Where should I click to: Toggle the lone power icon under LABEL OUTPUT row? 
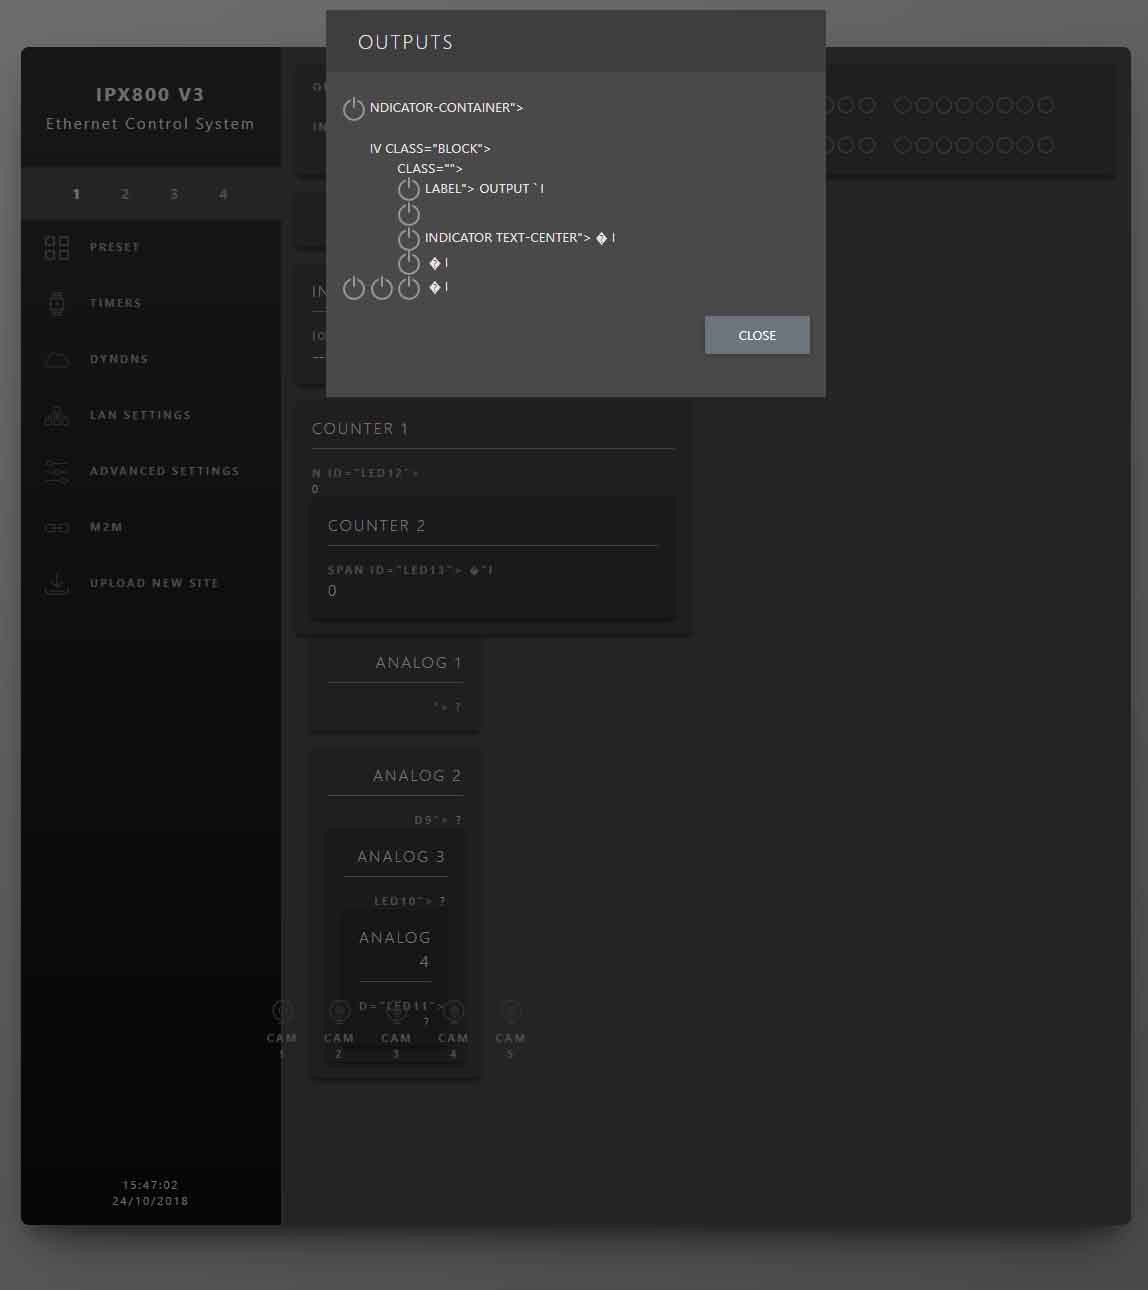[409, 214]
